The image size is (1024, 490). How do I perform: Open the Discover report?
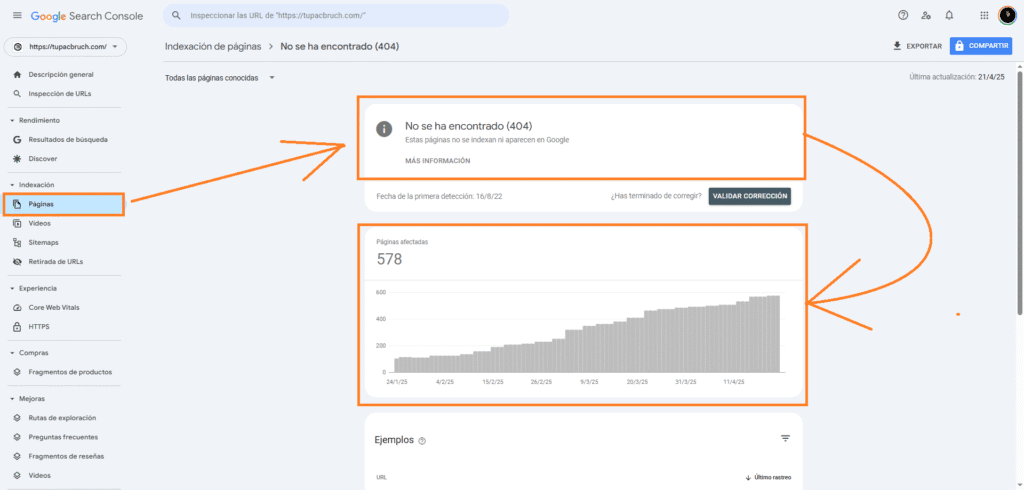(42, 158)
